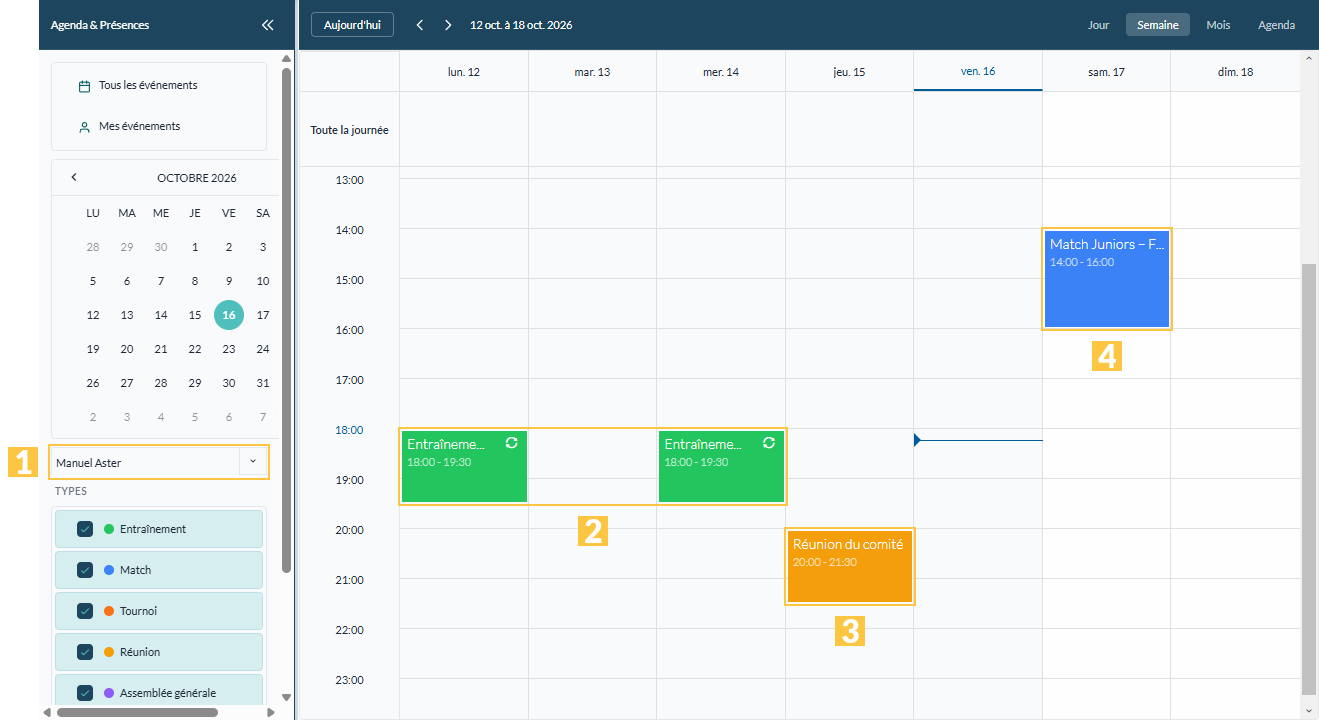Screen dimensions: 1319x720
Task: Uncheck the Entraînement type filter
Action: (x=85, y=529)
